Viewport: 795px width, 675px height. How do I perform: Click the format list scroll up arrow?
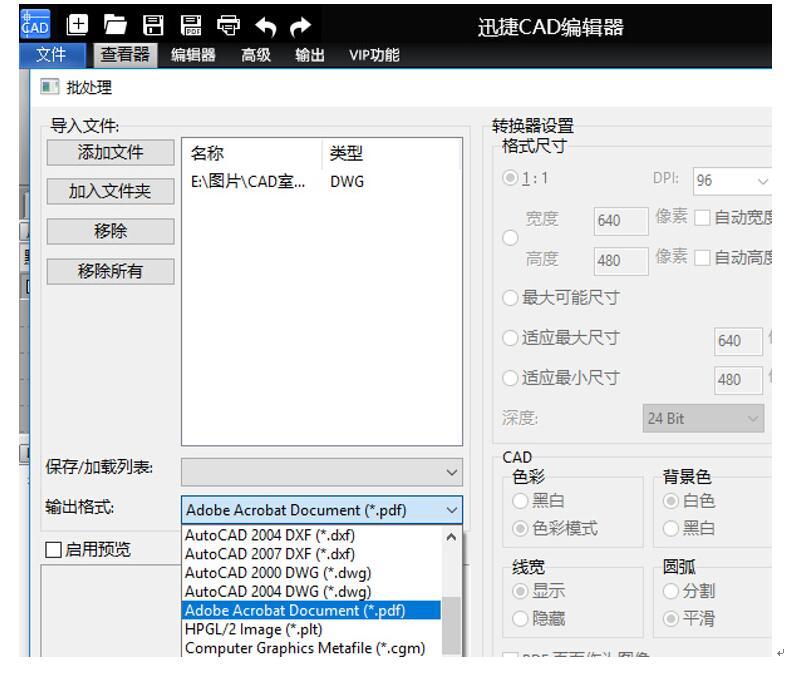coord(451,537)
